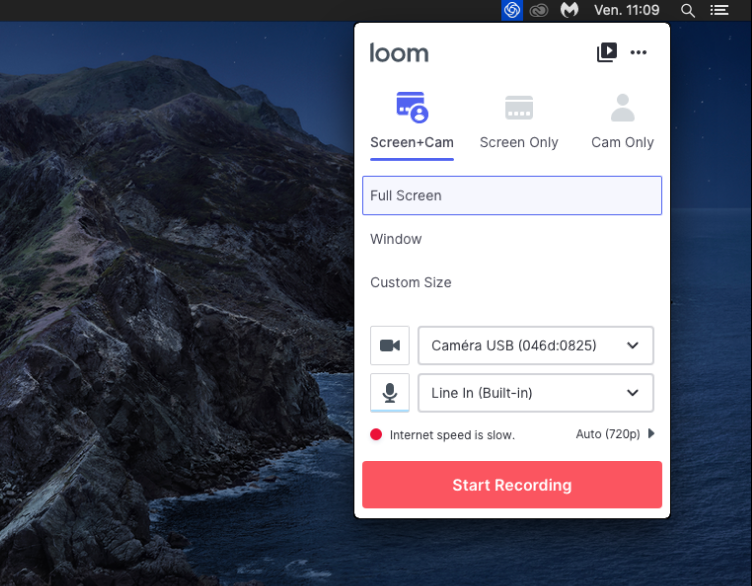Open Notification Center list icon

(719, 10)
